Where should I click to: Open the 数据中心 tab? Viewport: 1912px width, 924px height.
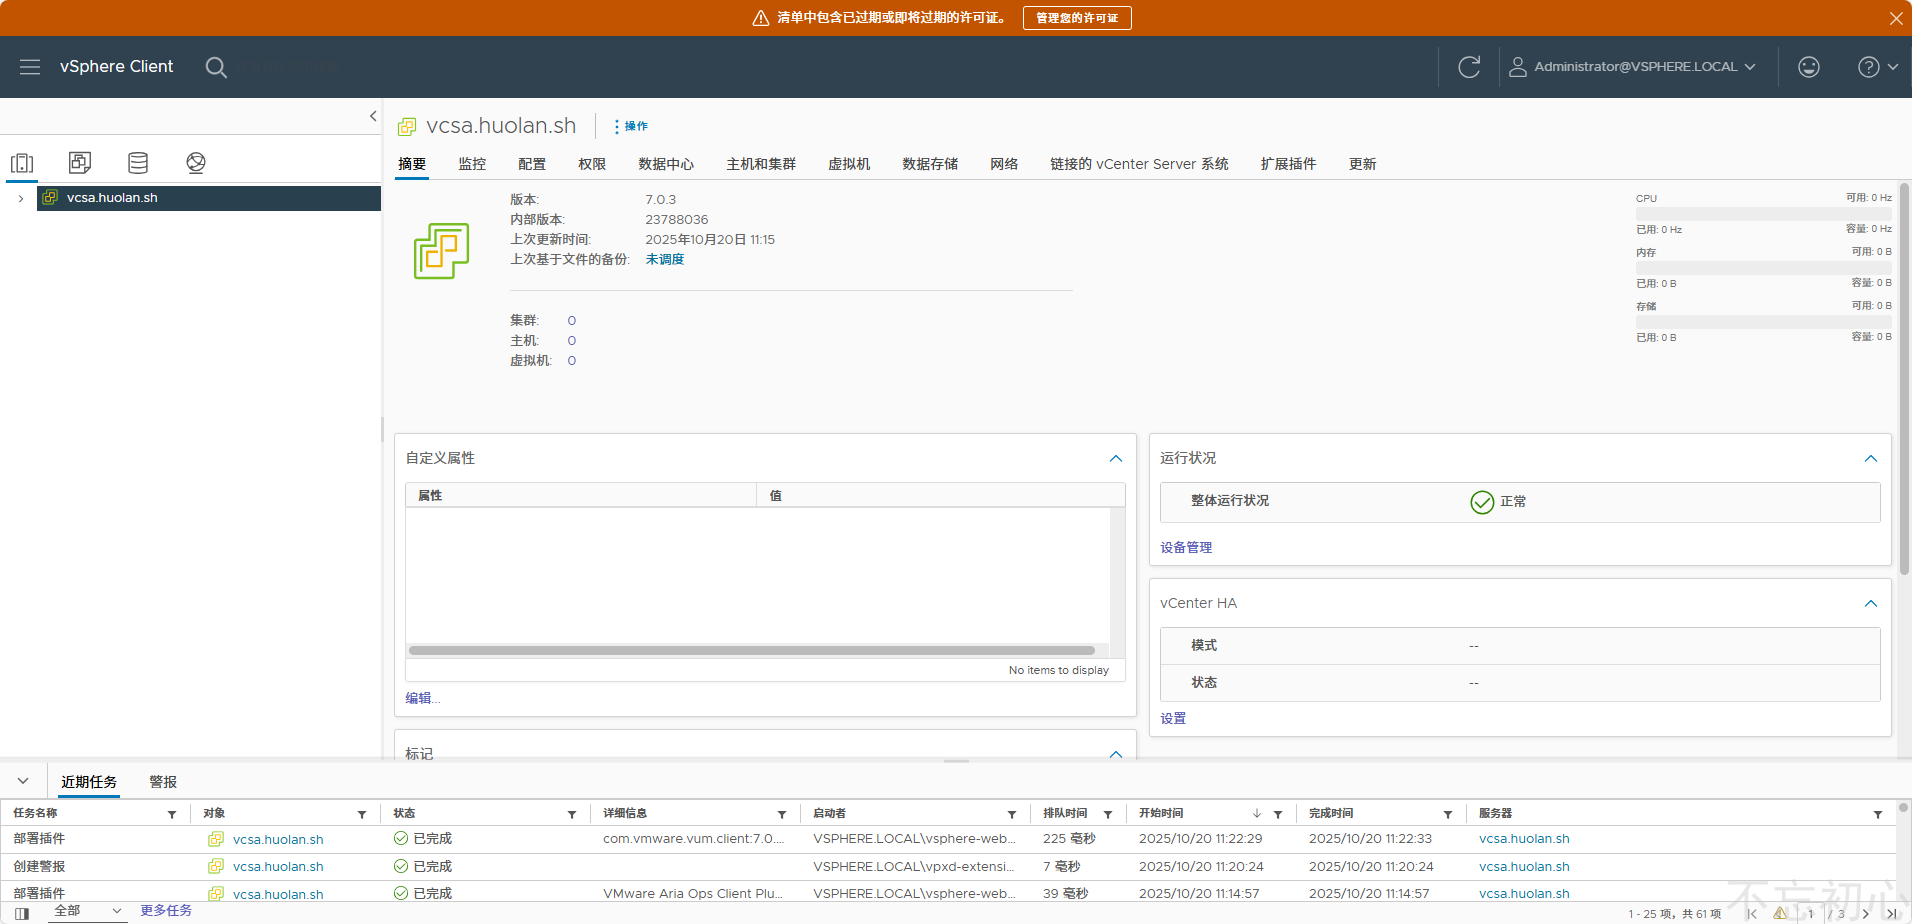tap(666, 164)
